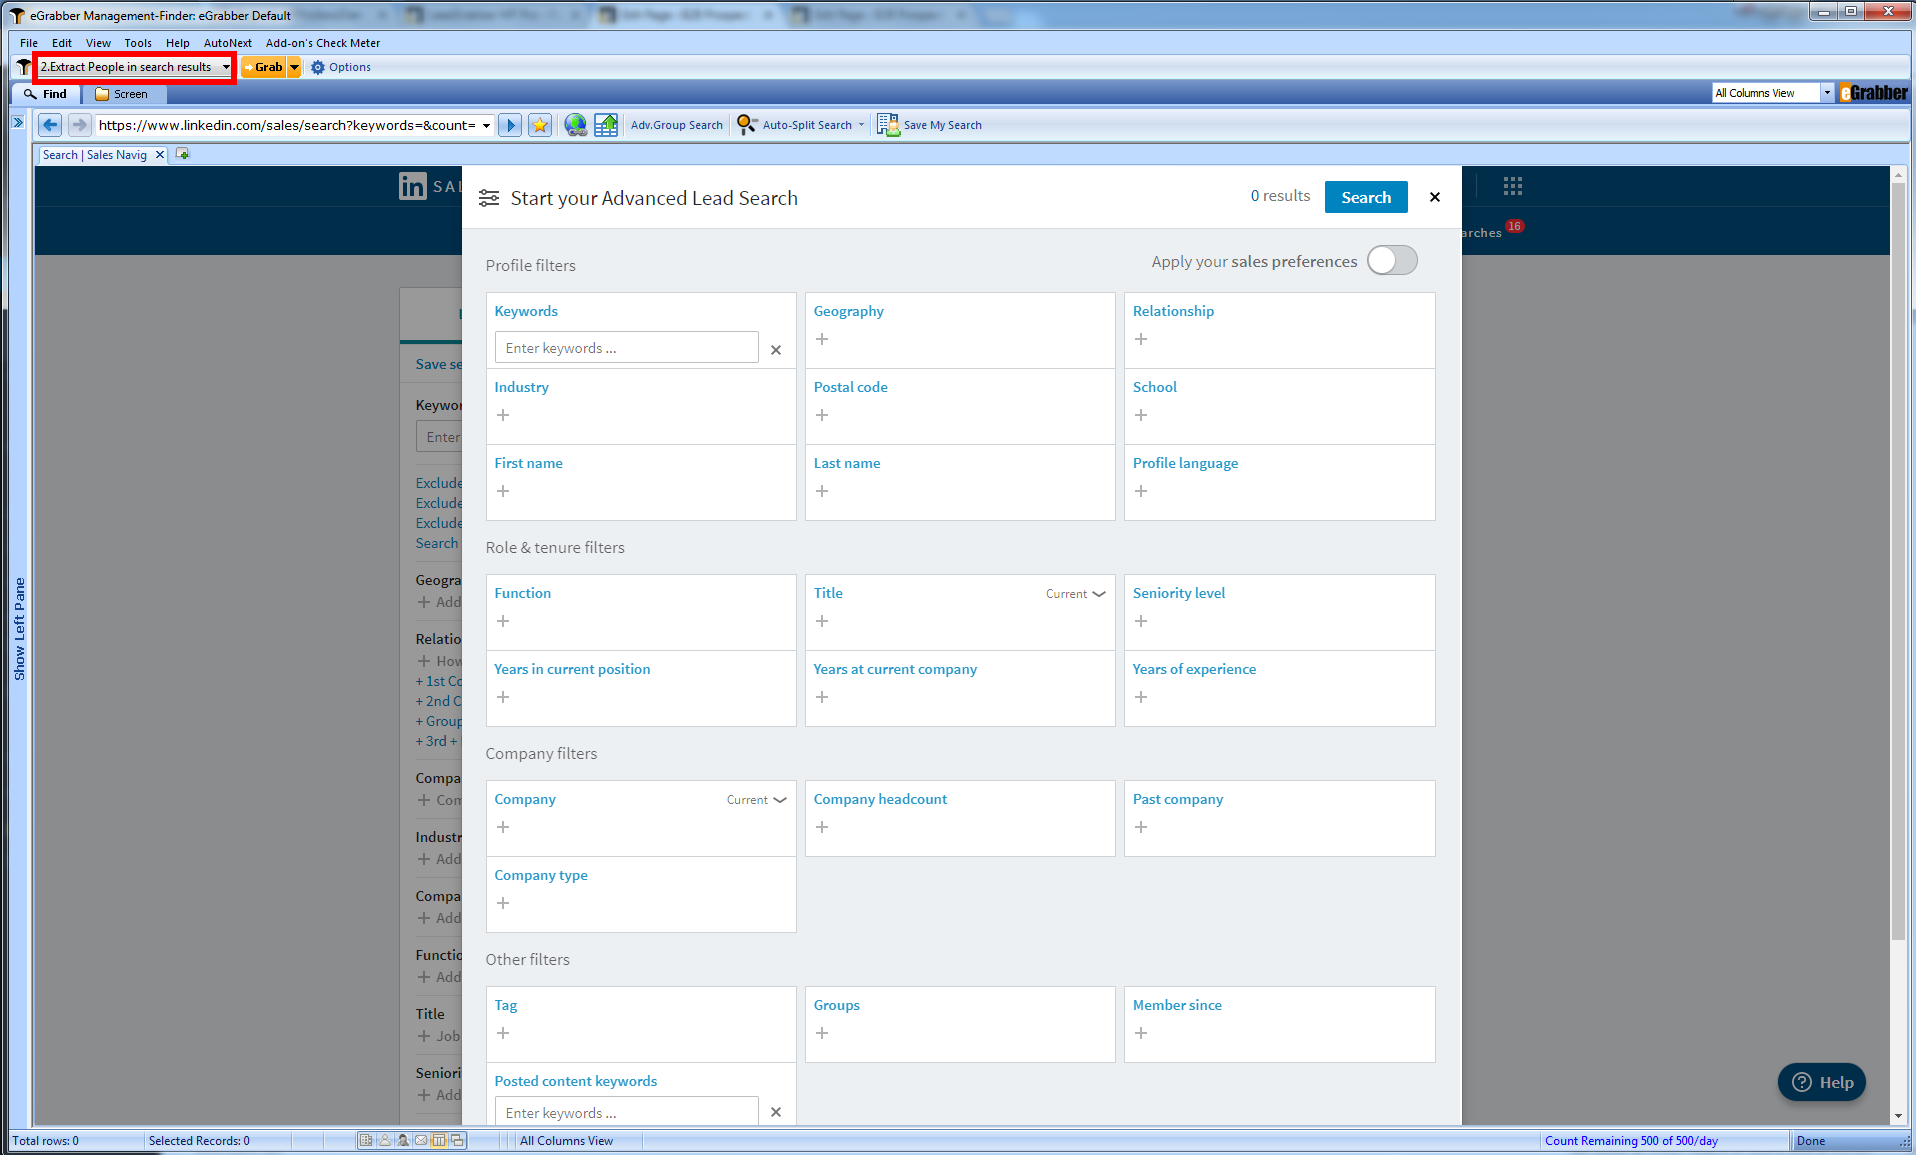Image resolution: width=1916 pixels, height=1155 pixels.
Task: Click the eGrabber funnel icon in toolbar
Action: pos(23,67)
